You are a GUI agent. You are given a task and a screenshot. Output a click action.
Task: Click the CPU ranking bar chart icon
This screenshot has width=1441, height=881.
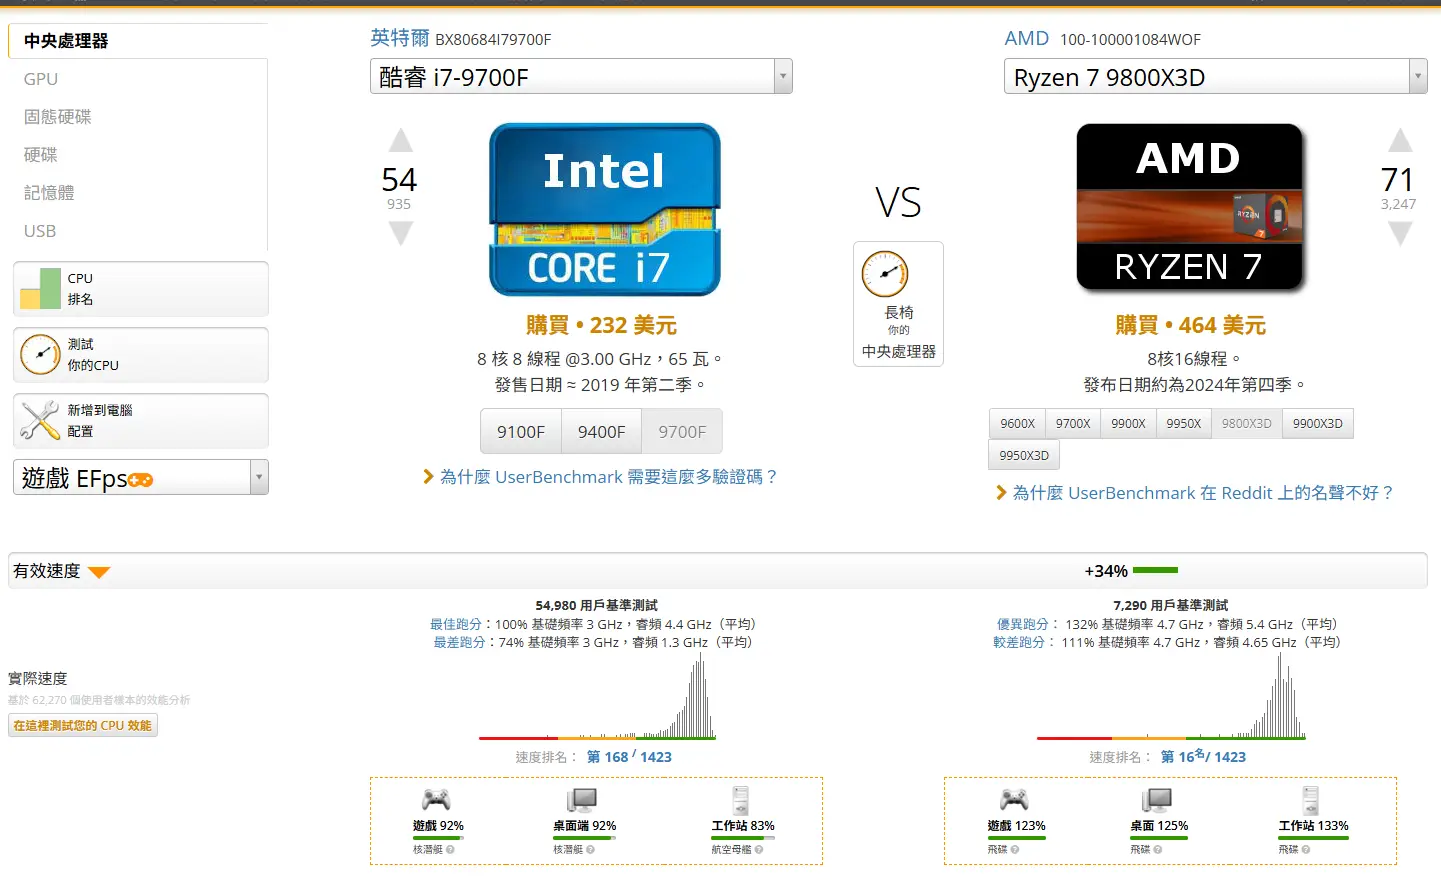[40, 289]
